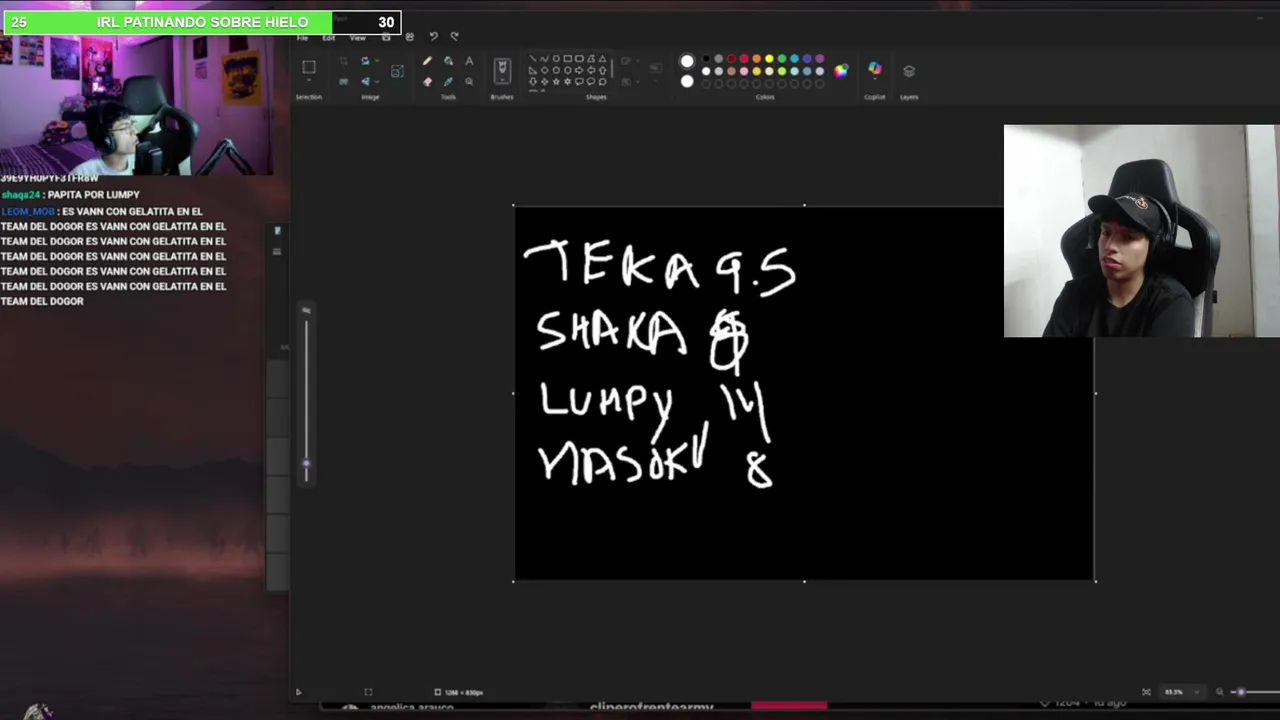Click the 'IRL PATINANDO SOBRE HIELO' goal bar

[x=201, y=22]
